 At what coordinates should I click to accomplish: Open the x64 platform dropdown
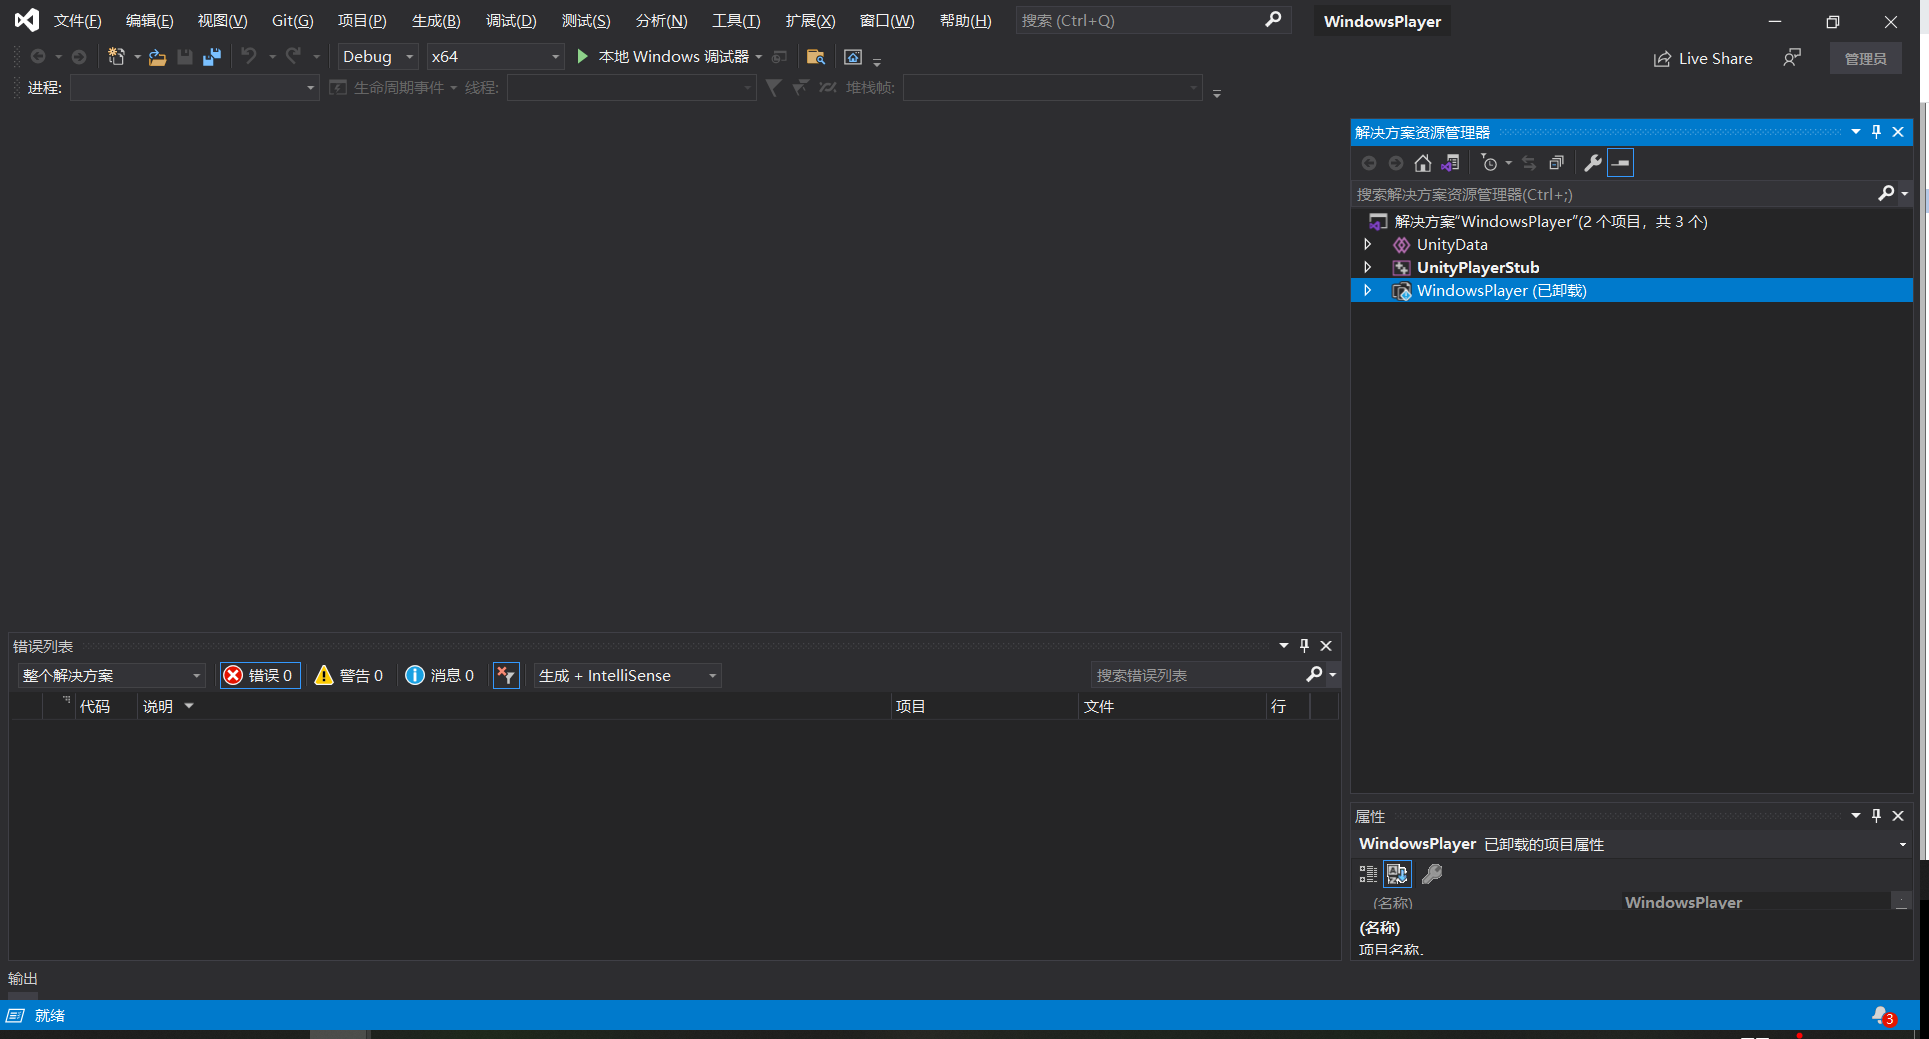[x=495, y=57]
